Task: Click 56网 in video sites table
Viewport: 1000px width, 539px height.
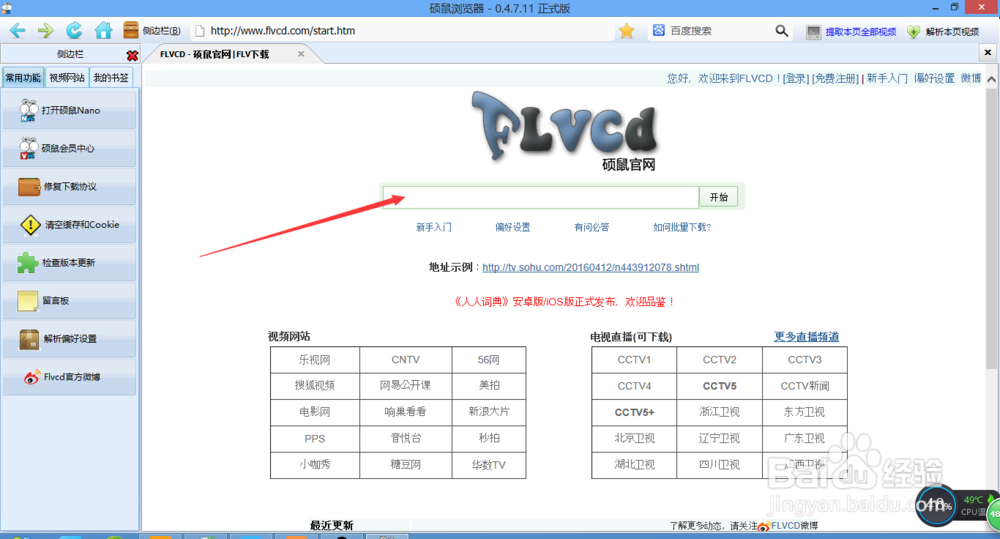Action: pyautogui.click(x=489, y=360)
